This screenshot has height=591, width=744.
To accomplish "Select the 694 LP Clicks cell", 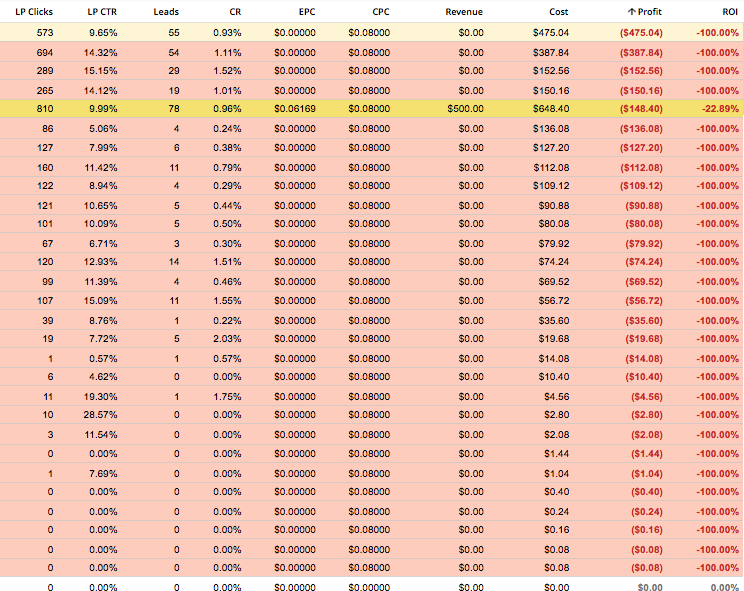I will (45, 53).
